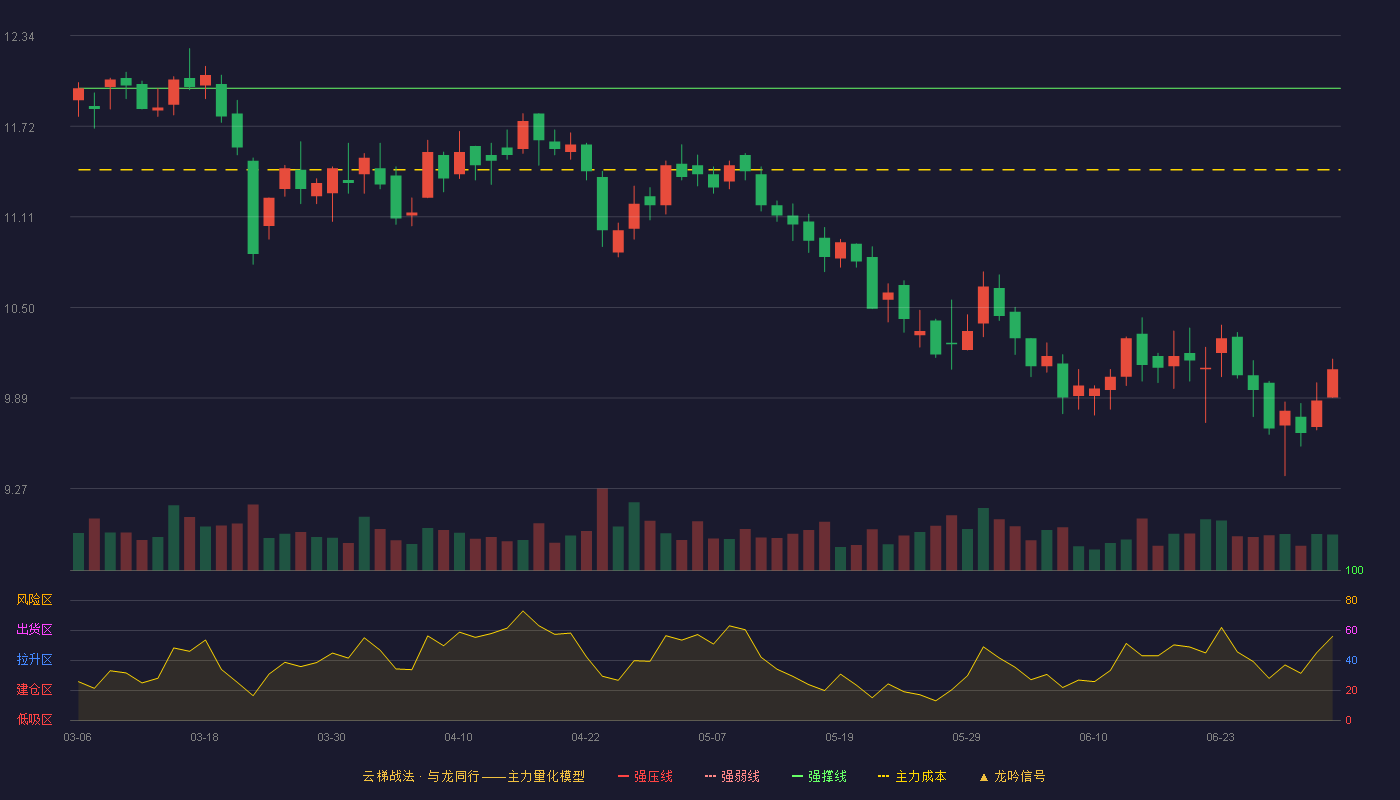Click the 12.34 price axis label

pos(19,37)
